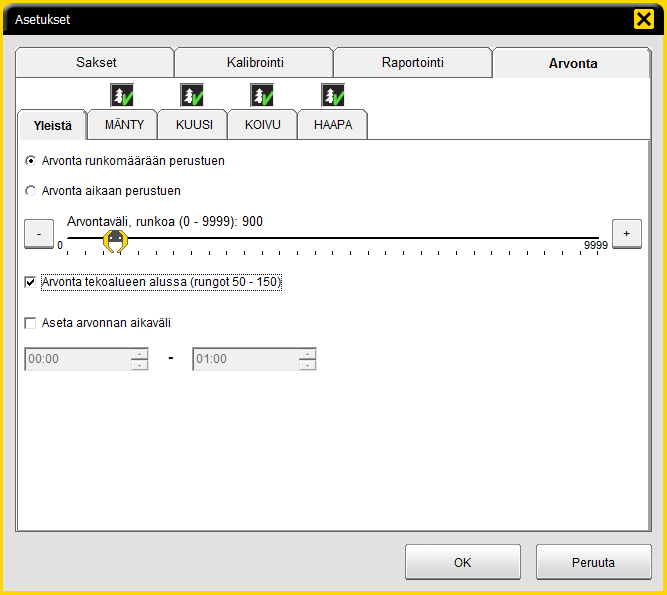
Task: Decrement the 01:00 time with down arrow
Action: tap(308, 365)
